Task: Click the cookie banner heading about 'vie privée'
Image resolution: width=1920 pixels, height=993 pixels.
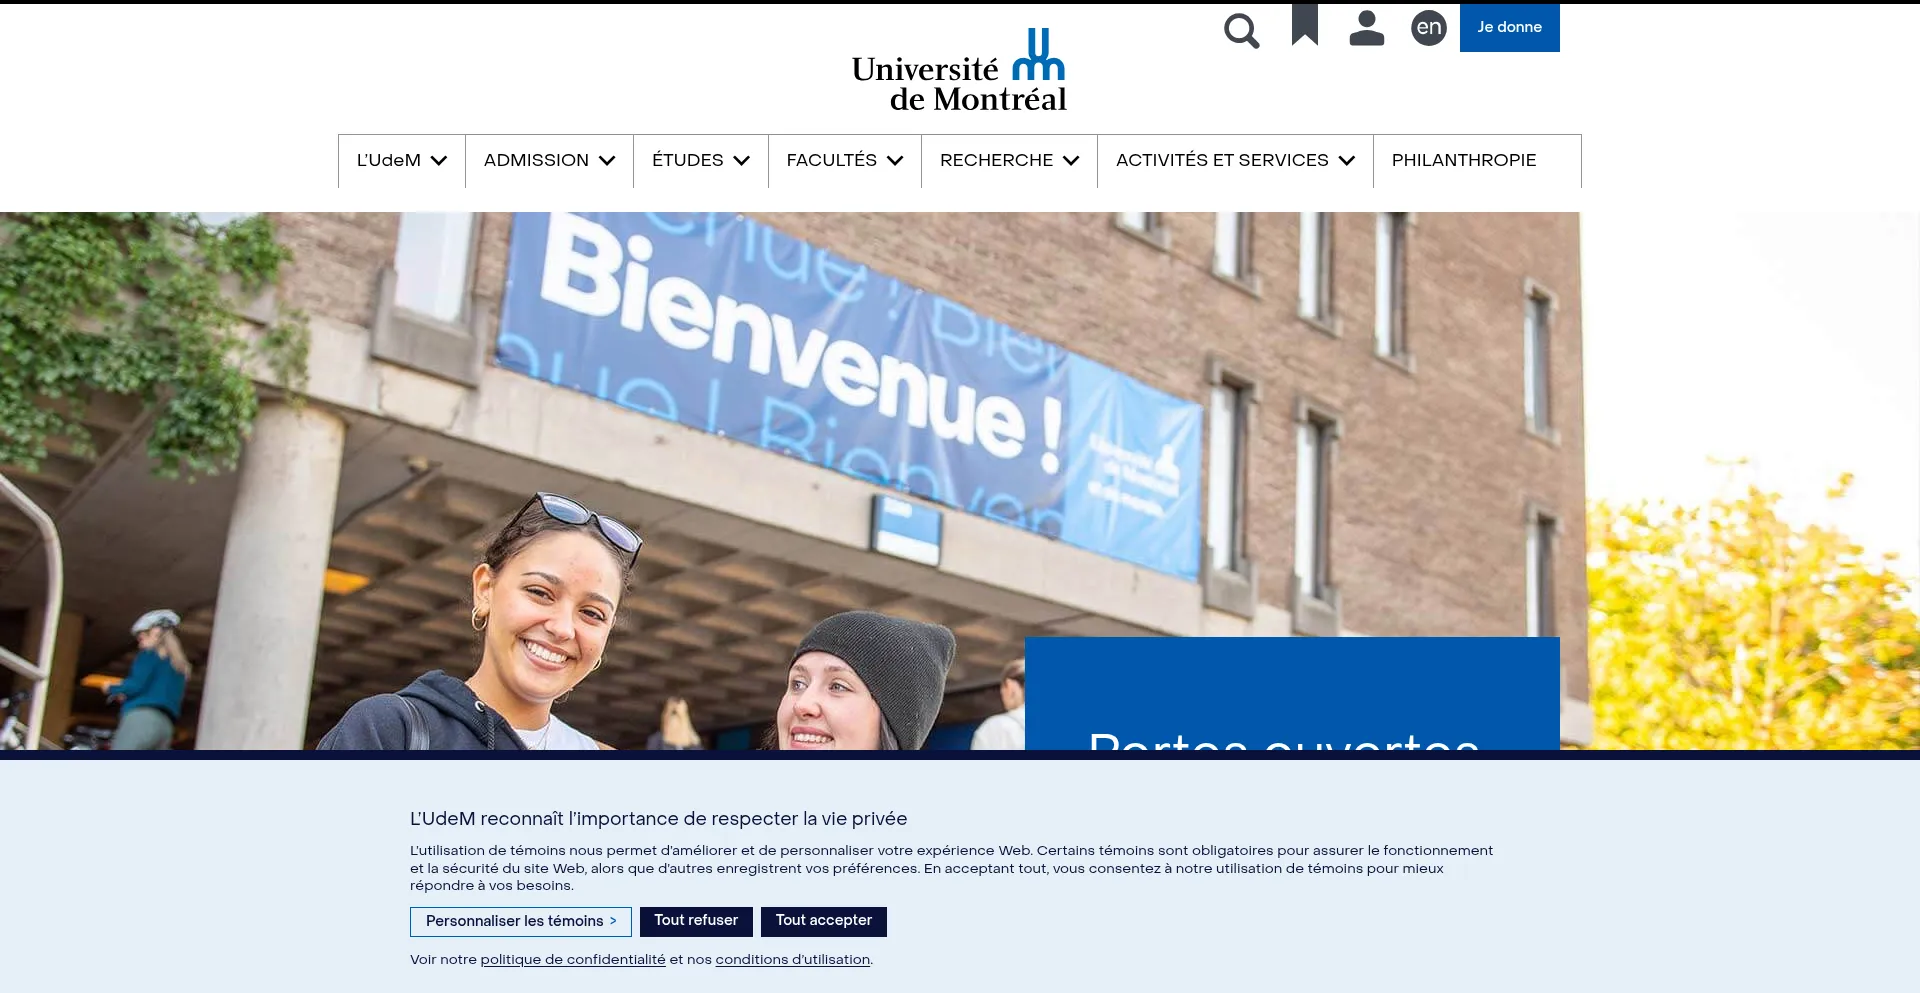Action: [659, 819]
